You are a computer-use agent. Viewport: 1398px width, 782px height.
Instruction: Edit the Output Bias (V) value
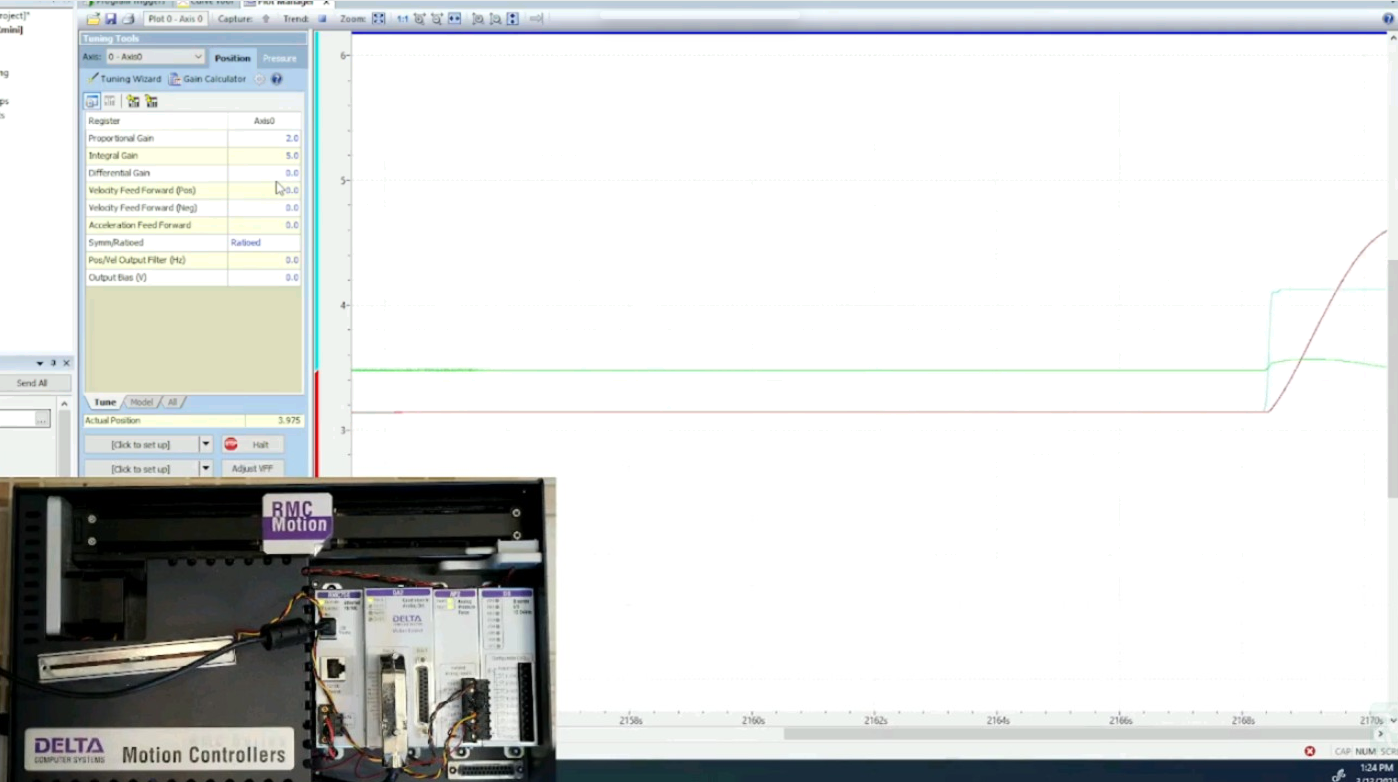tap(264, 277)
